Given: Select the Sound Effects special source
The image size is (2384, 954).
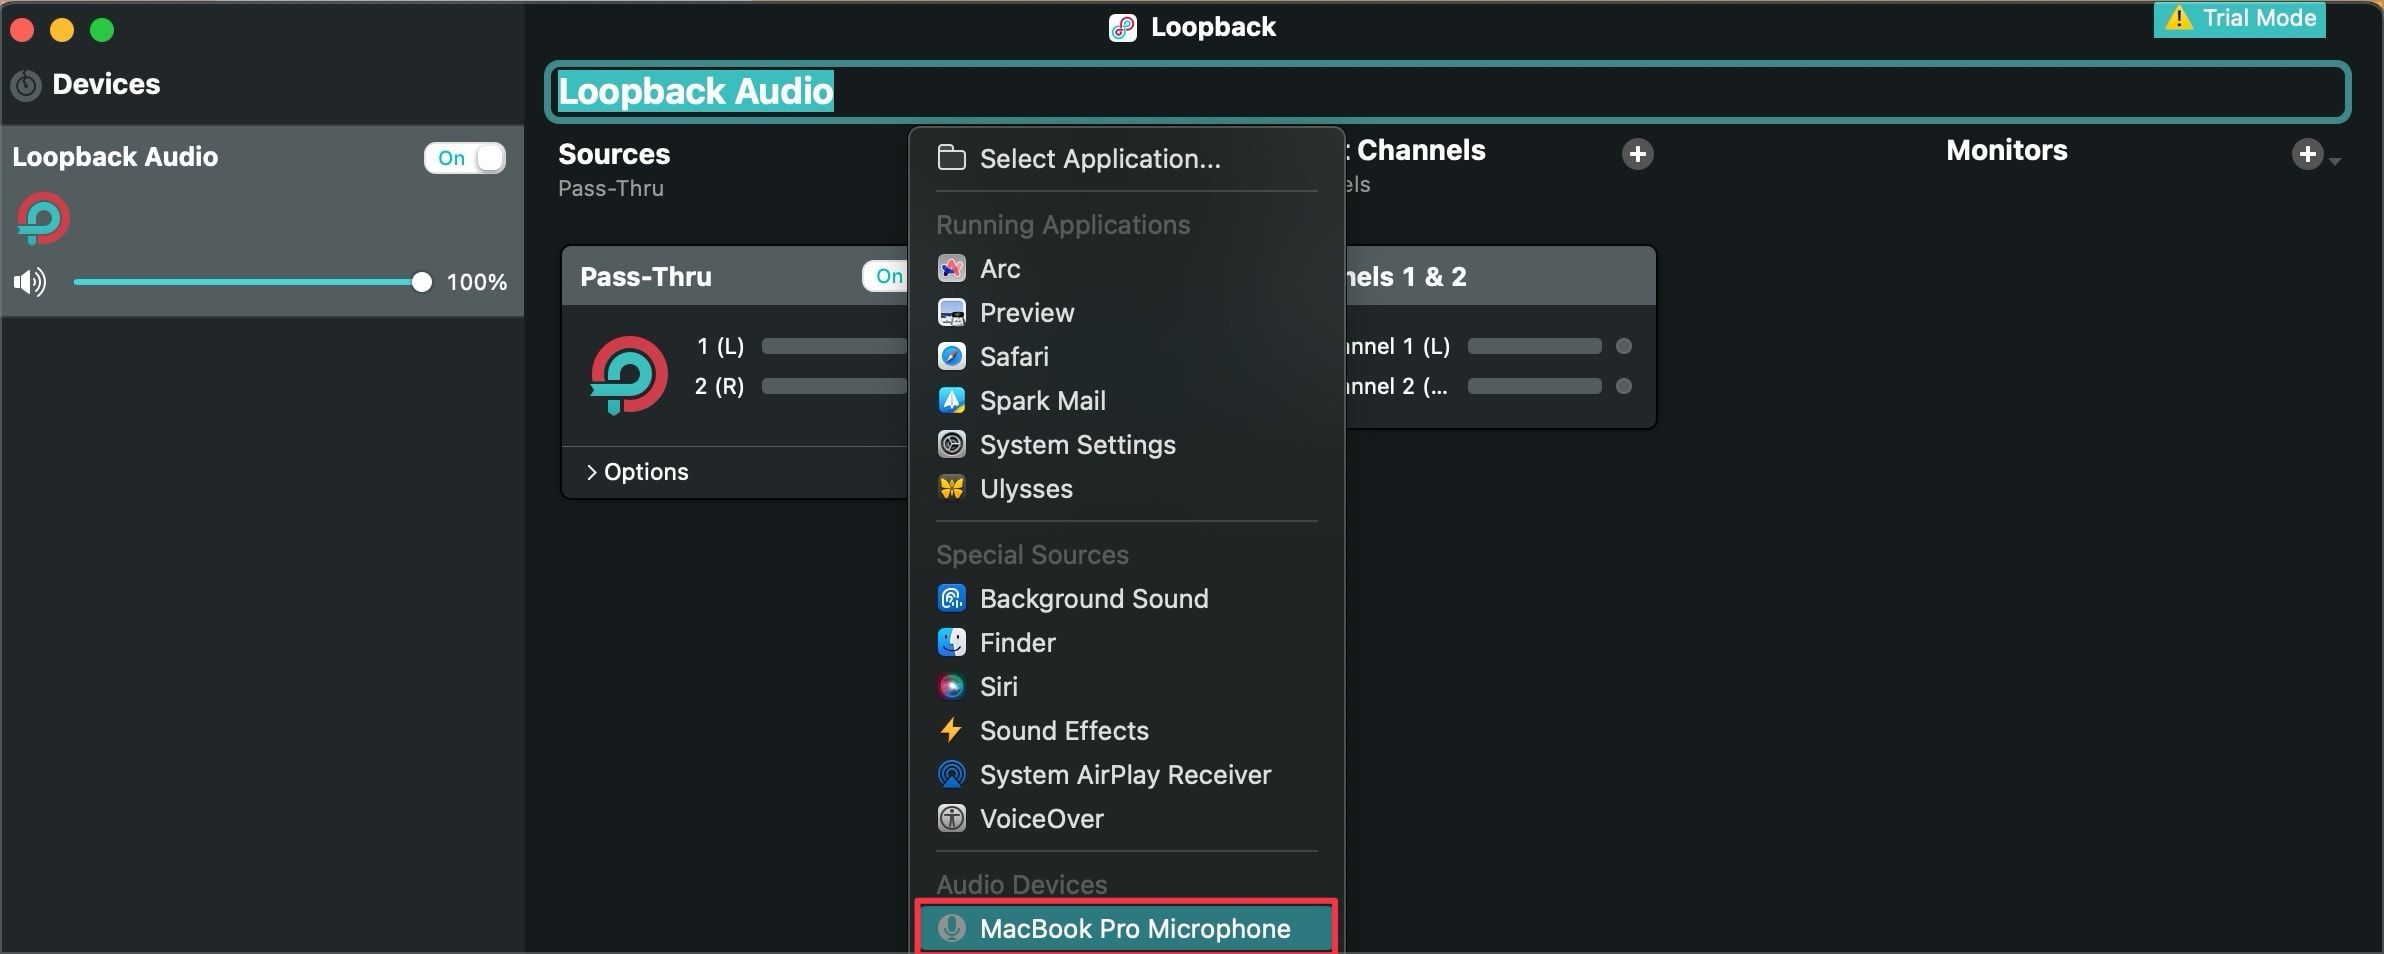Looking at the screenshot, I should coord(1063,730).
